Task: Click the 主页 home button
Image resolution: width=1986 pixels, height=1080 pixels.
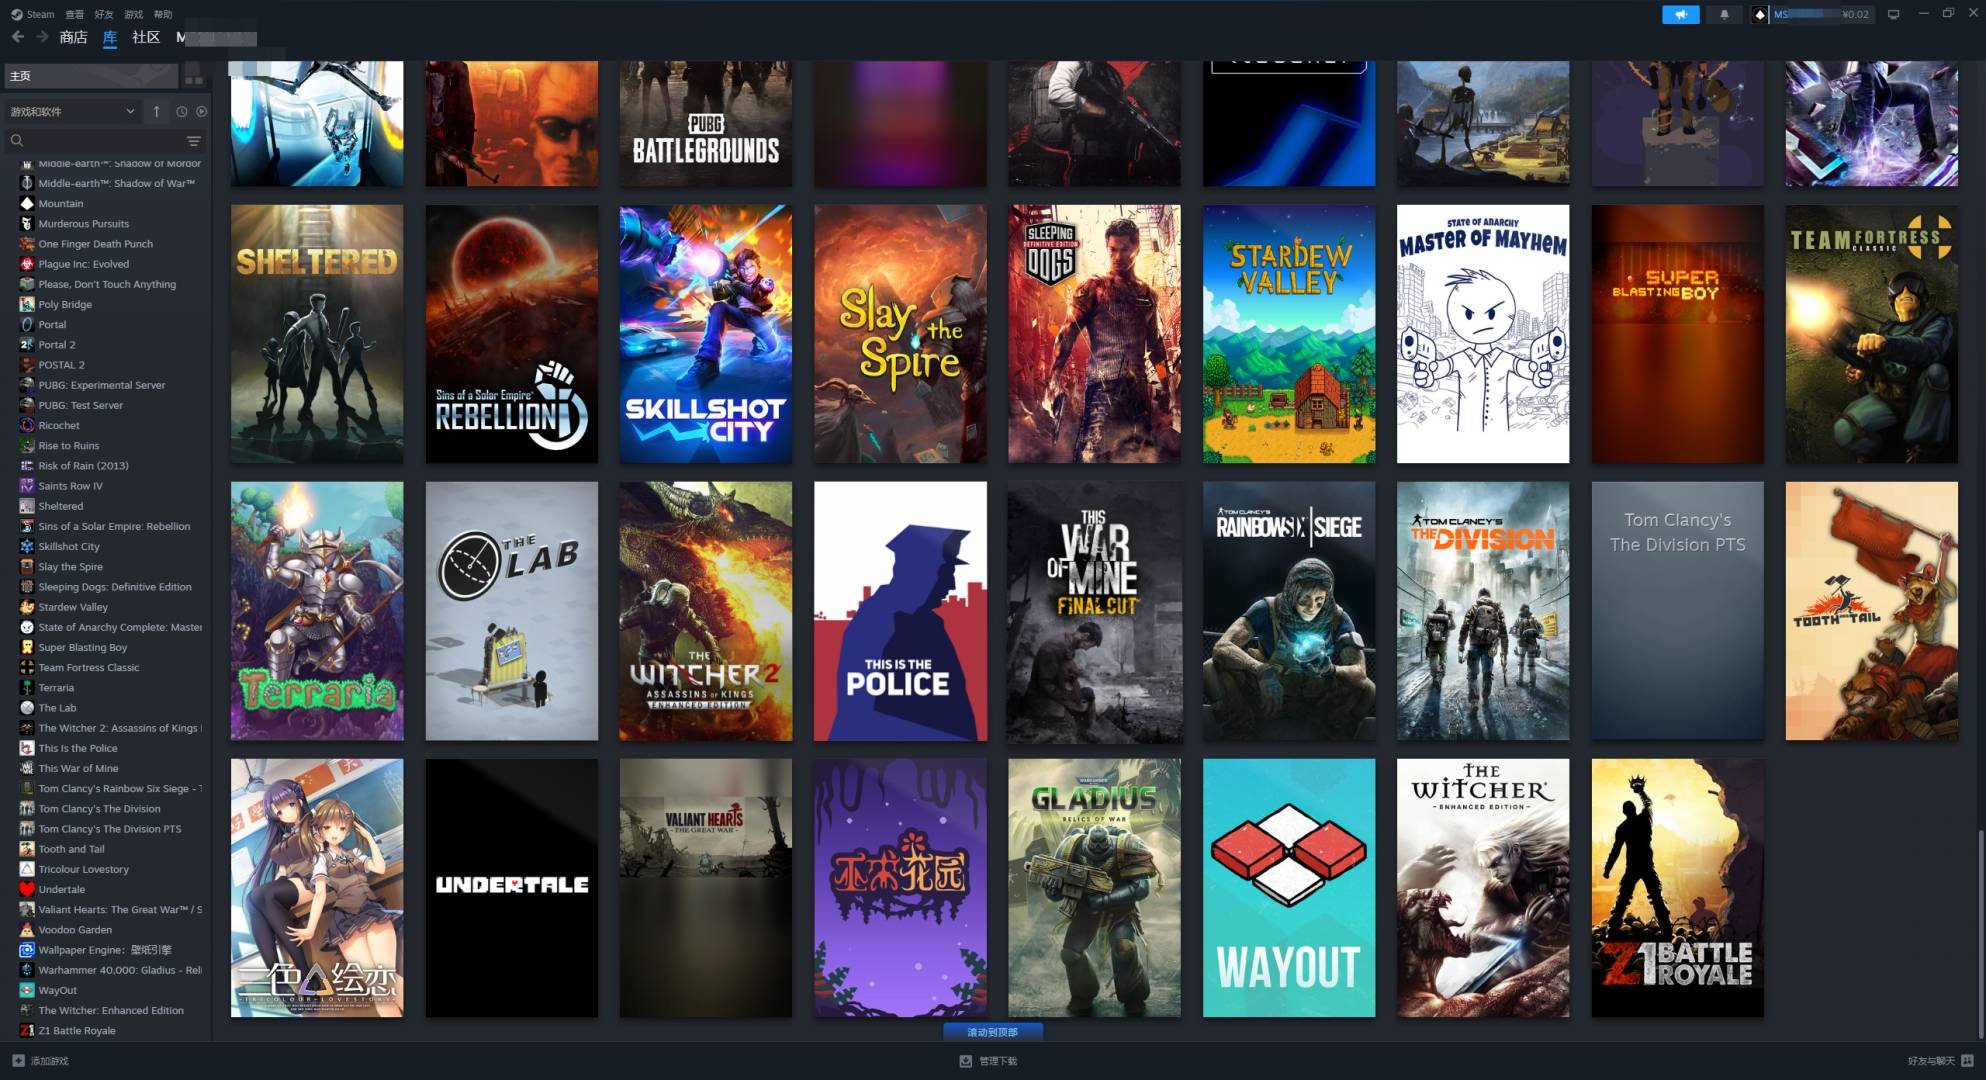Action: tap(91, 75)
